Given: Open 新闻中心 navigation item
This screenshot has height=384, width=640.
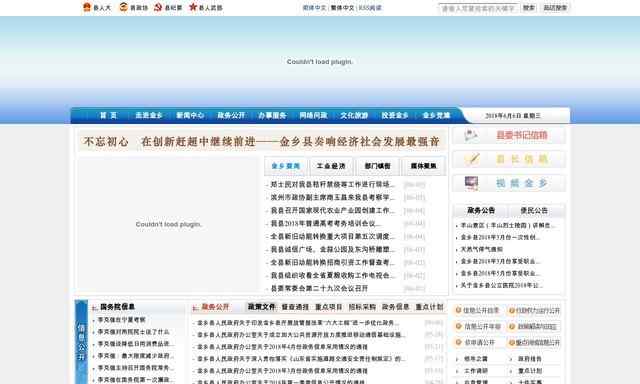Looking at the screenshot, I should pos(190,115).
